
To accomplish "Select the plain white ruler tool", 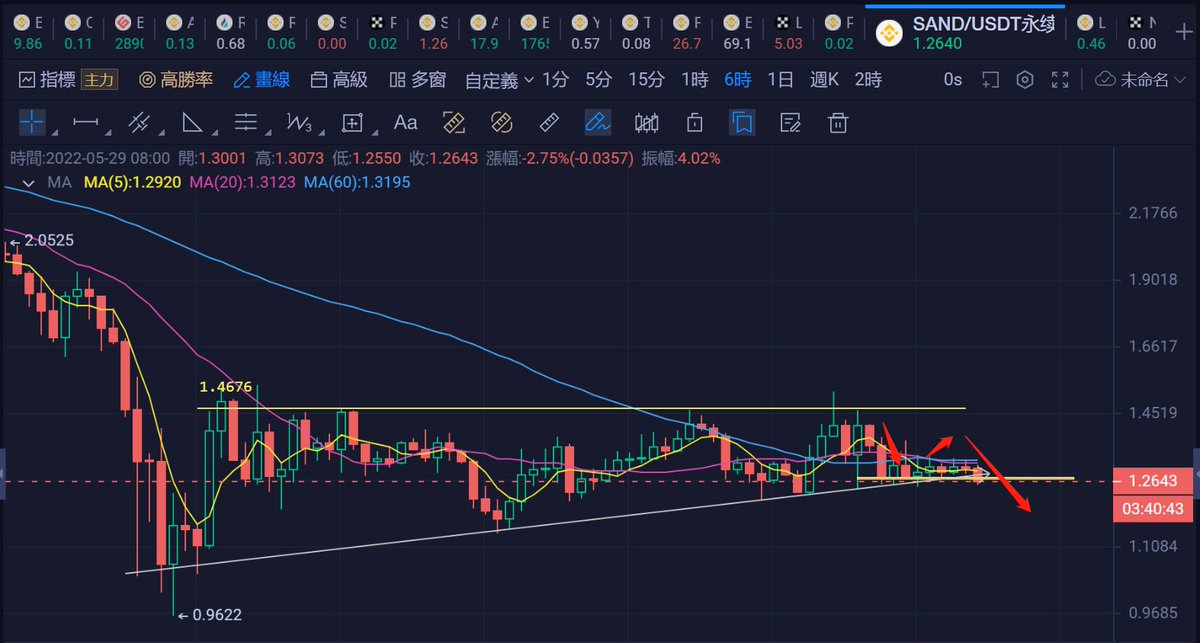I will (549, 122).
